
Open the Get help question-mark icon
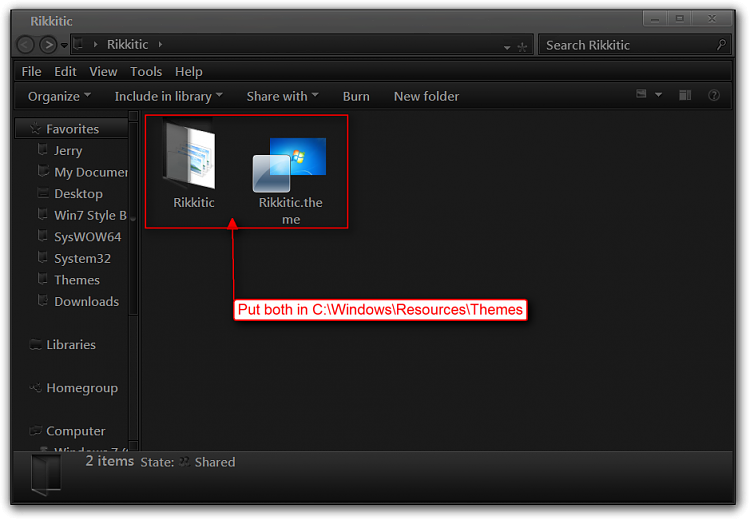[x=714, y=95]
